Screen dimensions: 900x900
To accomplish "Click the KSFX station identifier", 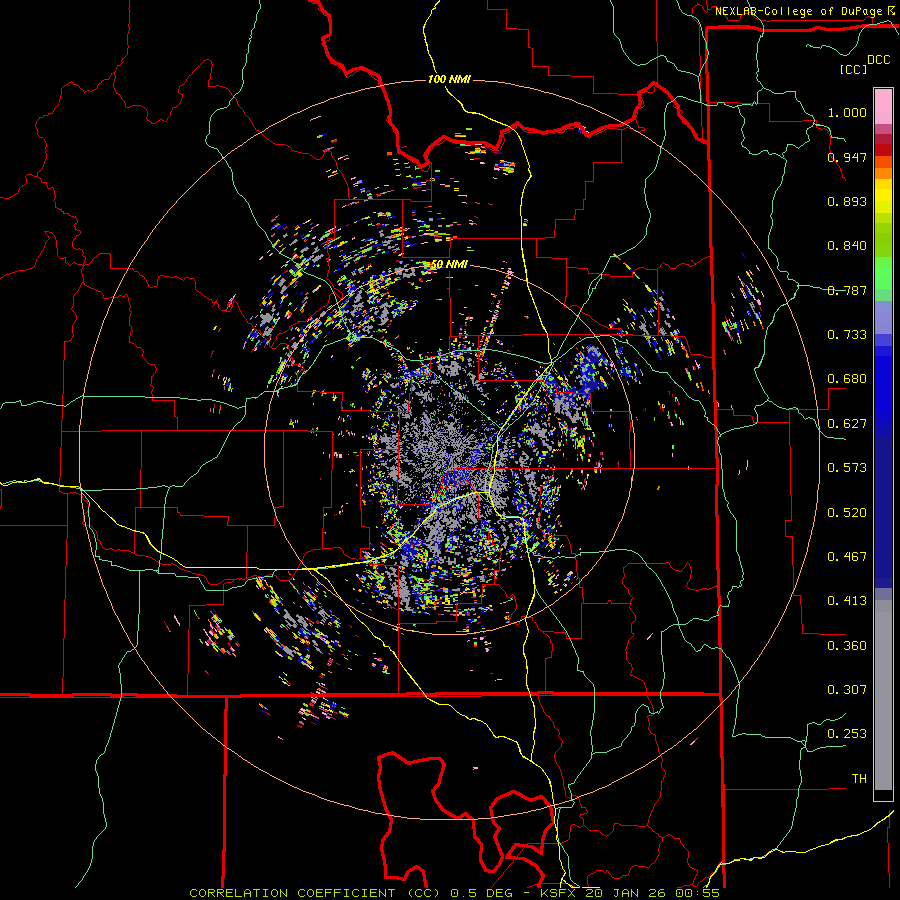I will coord(559,893).
